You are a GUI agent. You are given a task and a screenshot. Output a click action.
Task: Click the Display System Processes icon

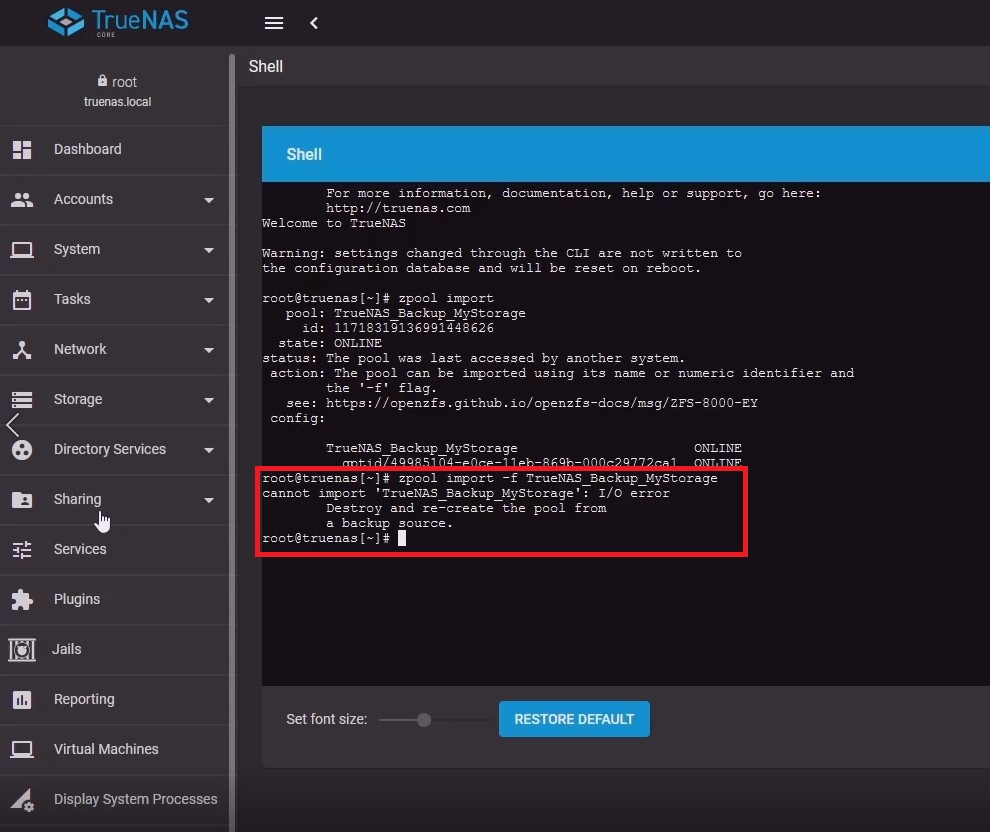coord(22,799)
